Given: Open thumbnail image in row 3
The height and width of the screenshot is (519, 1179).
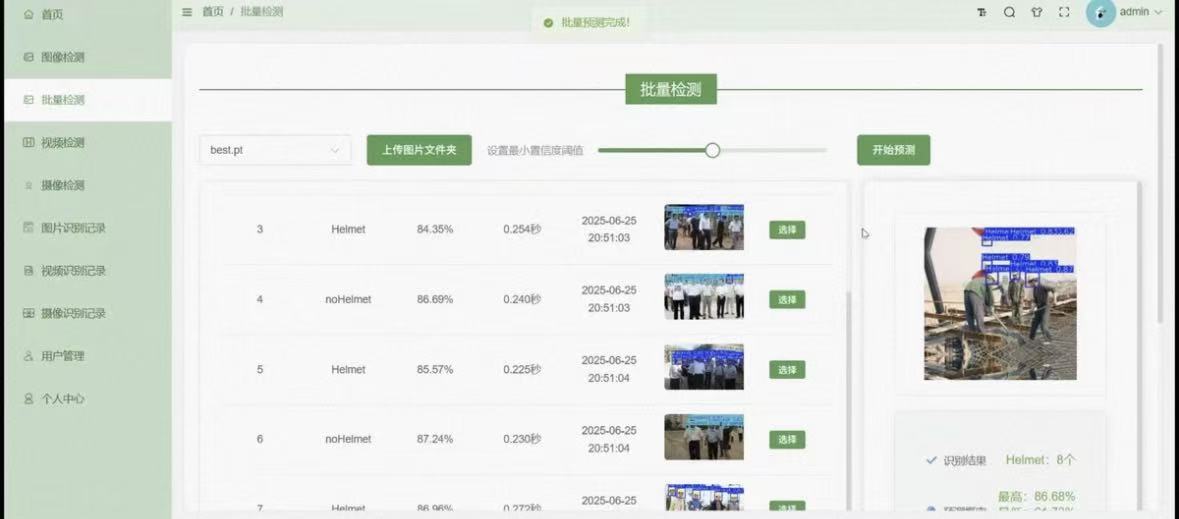Looking at the screenshot, I should 704,227.
